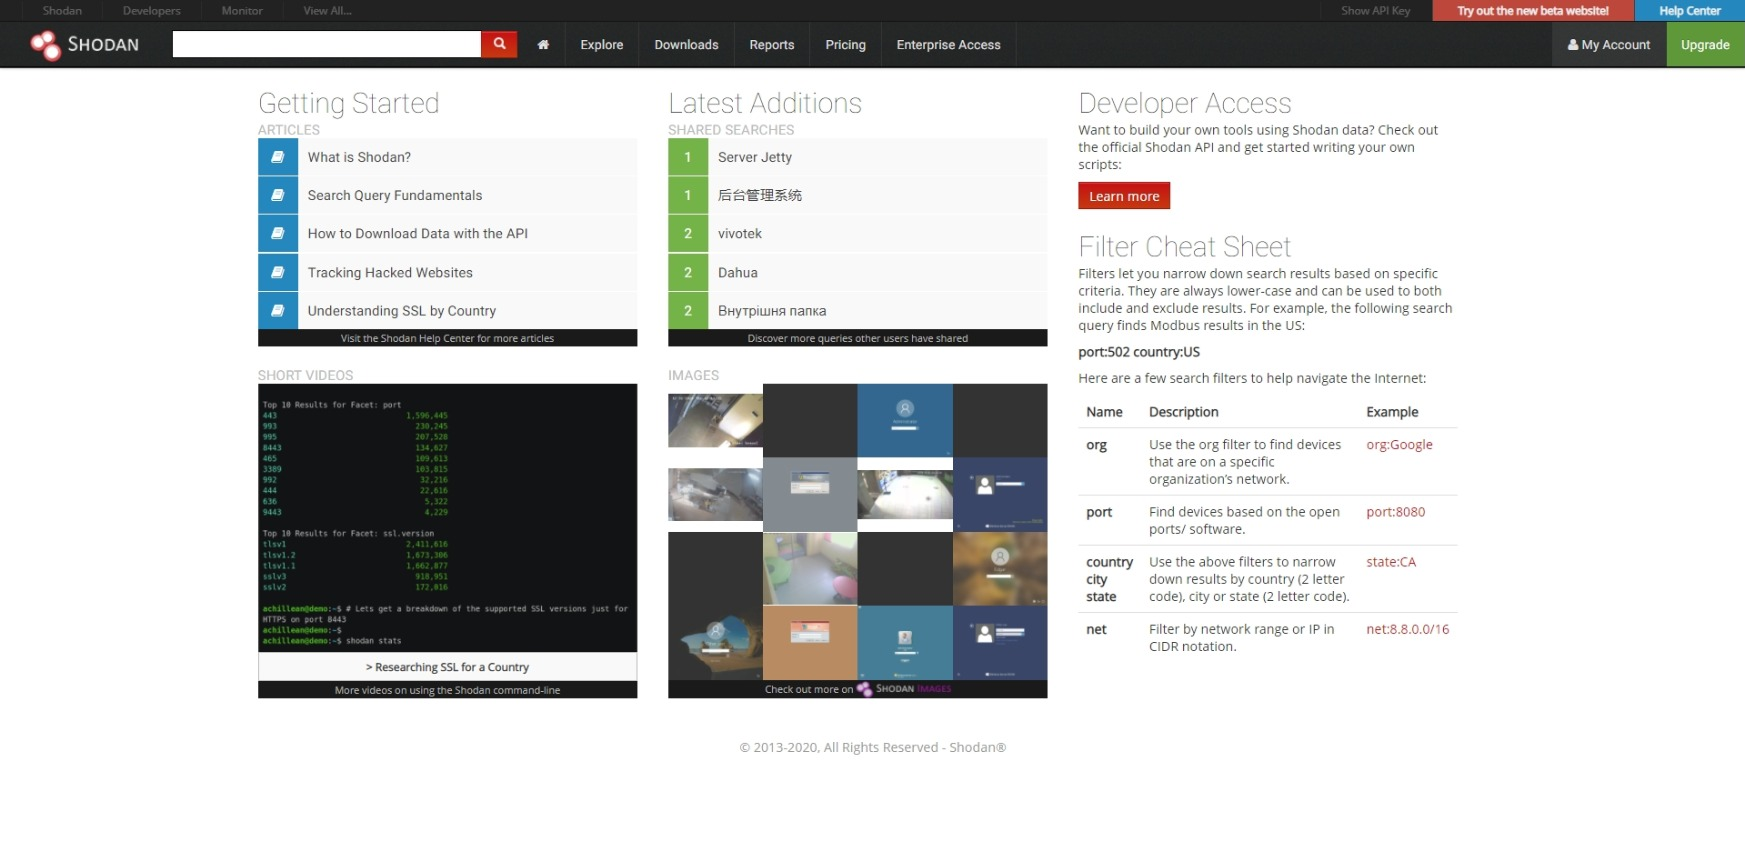The image size is (1745, 852).
Task: Click green number badge next to vivotek
Action: click(x=688, y=234)
